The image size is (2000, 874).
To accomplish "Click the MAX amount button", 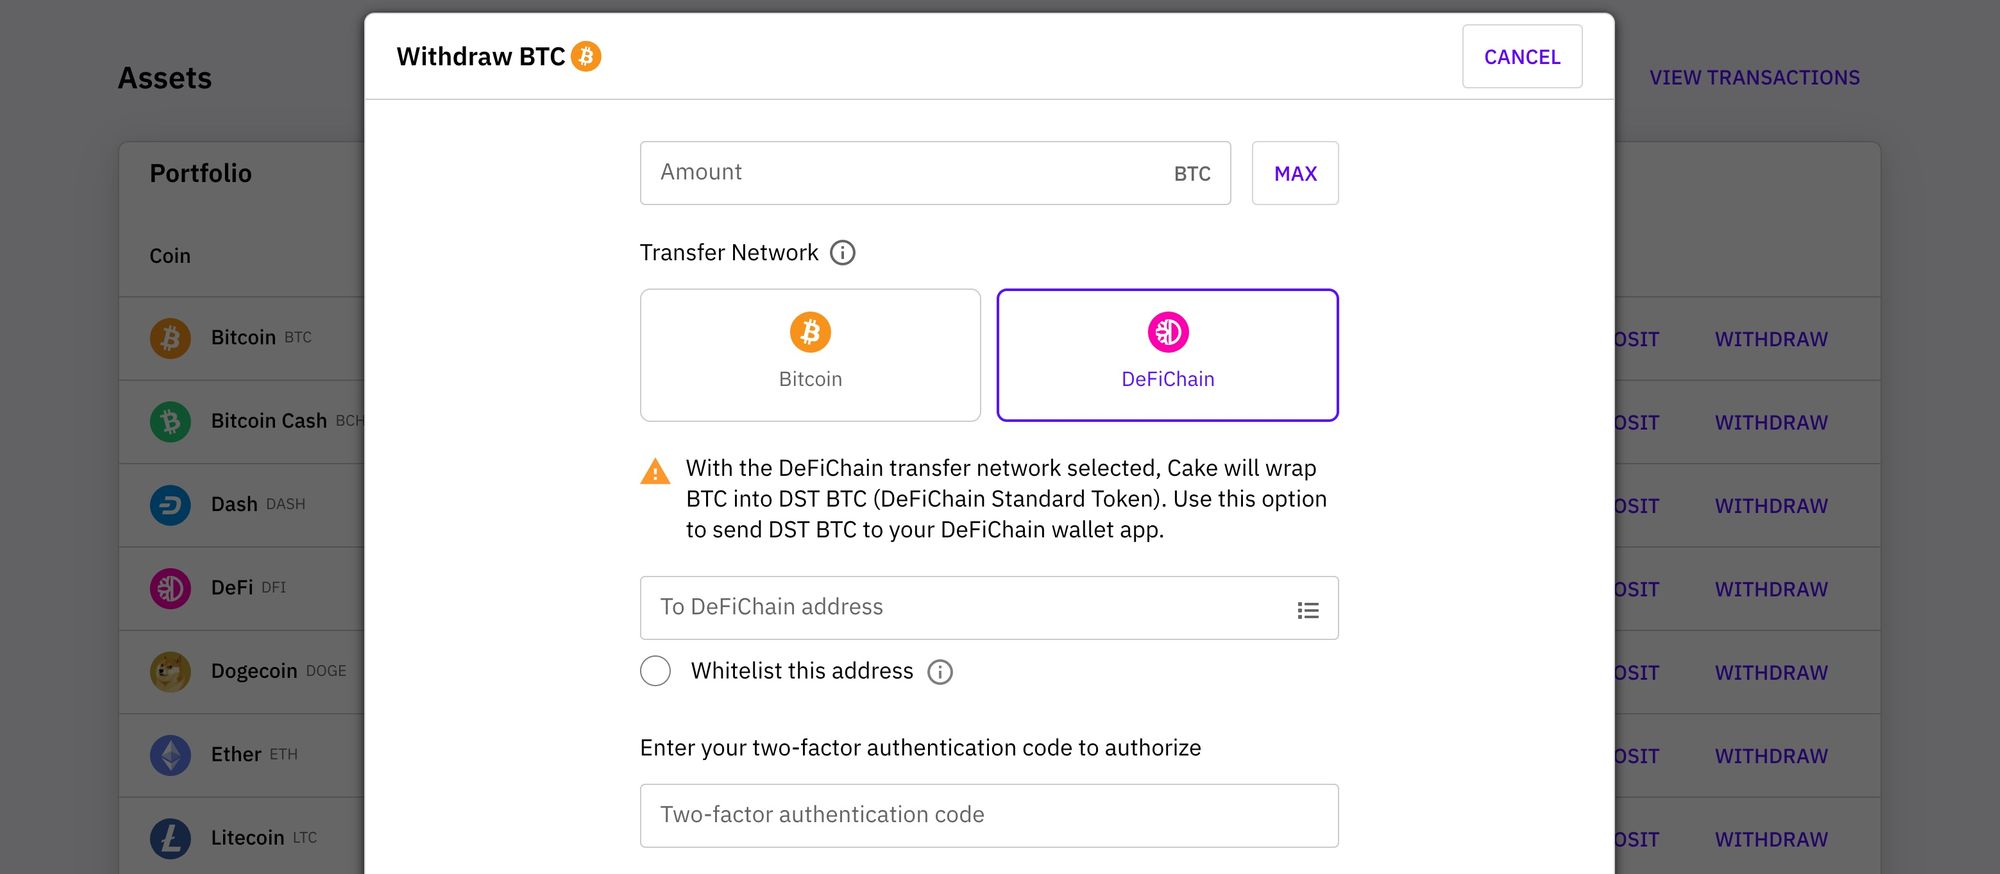I will (1295, 173).
